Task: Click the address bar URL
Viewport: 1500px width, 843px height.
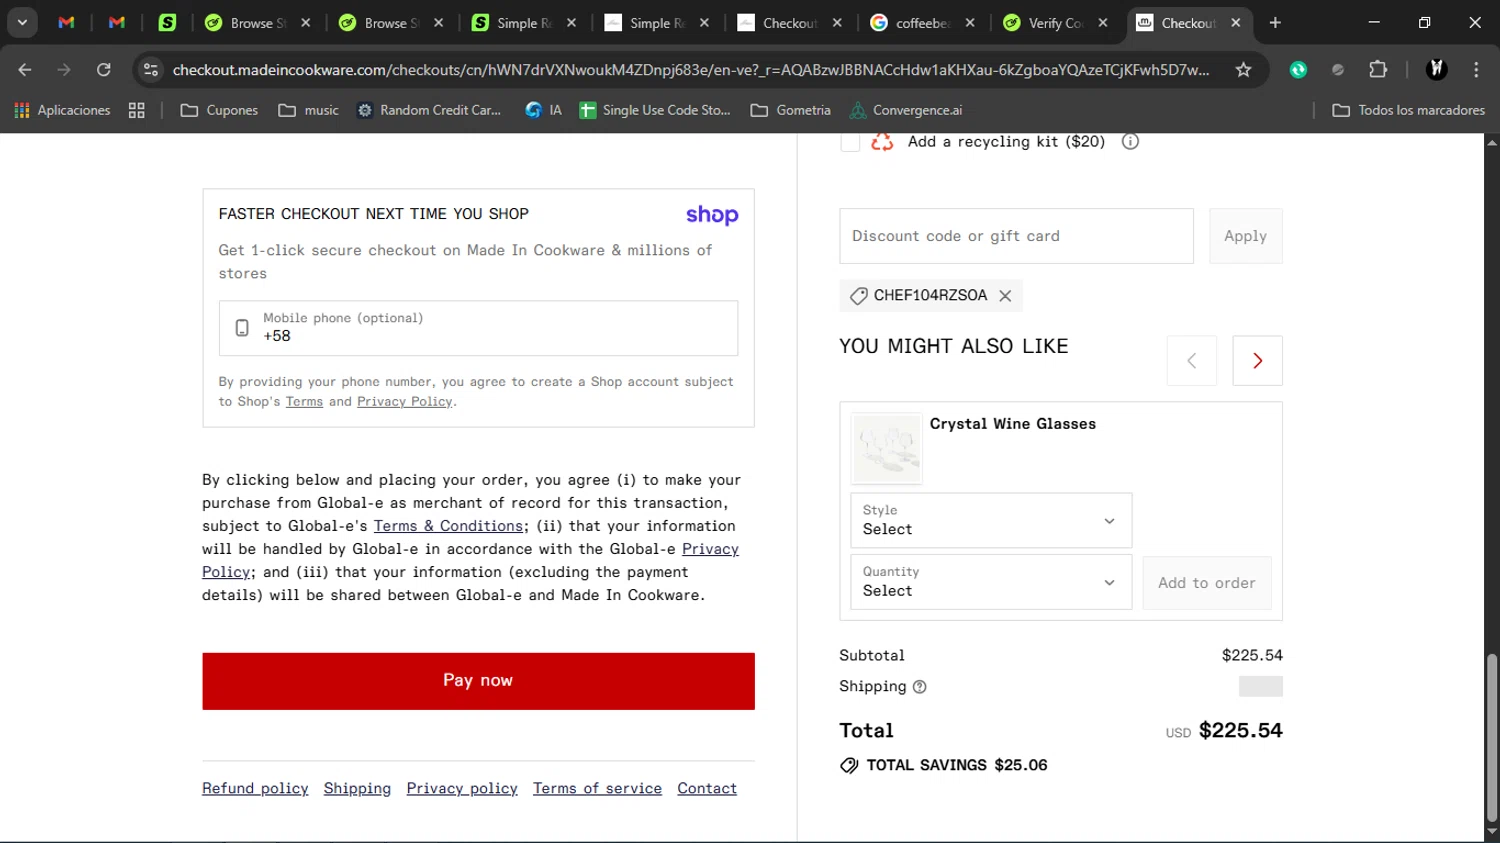Action: tap(690, 69)
